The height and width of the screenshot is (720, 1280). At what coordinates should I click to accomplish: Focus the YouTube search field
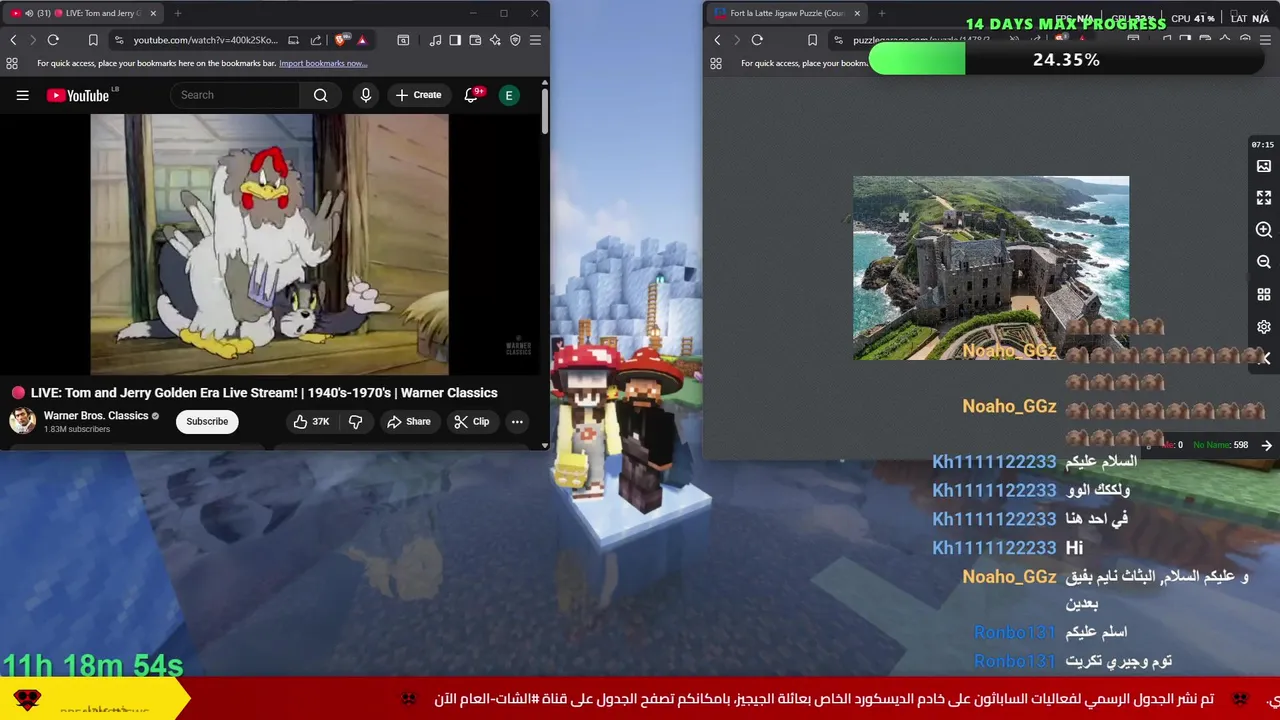click(x=235, y=95)
